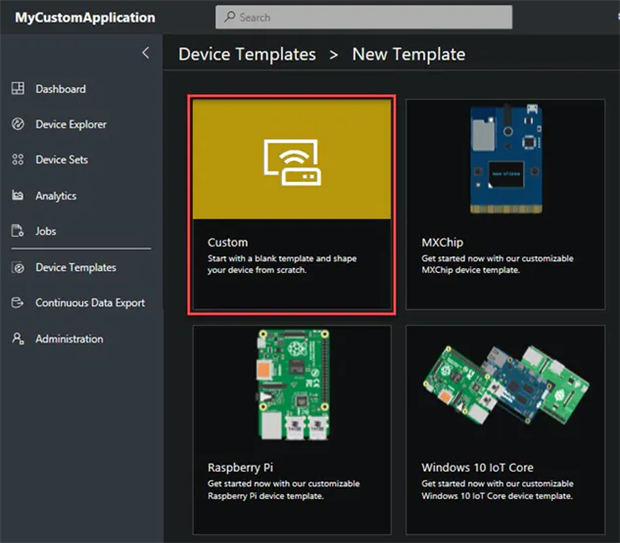Navigate to Jobs

point(46,231)
